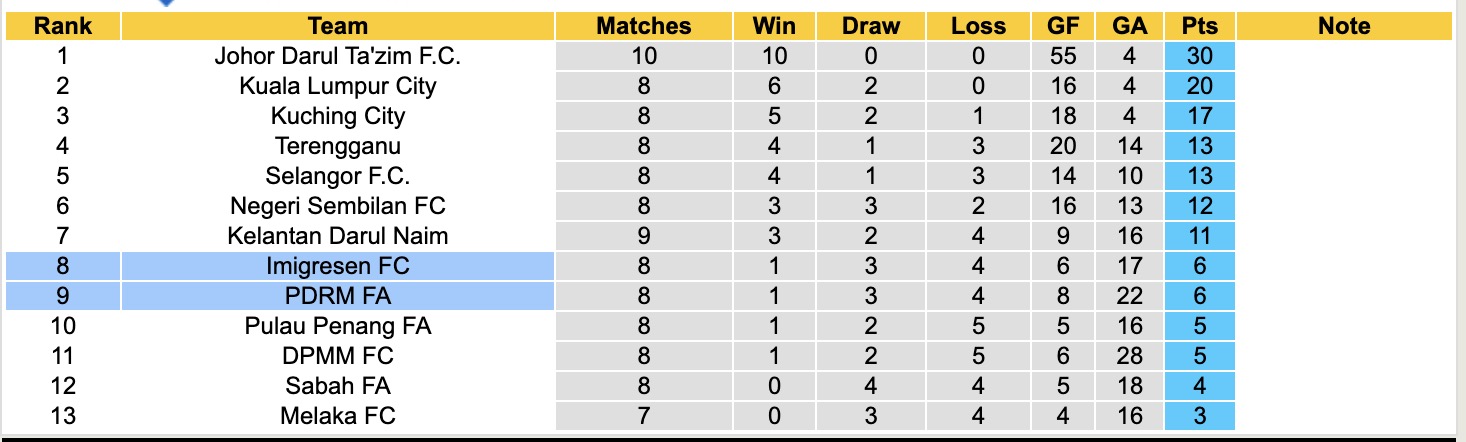Click the Pts column header
1466x442 pixels.
[1199, 26]
